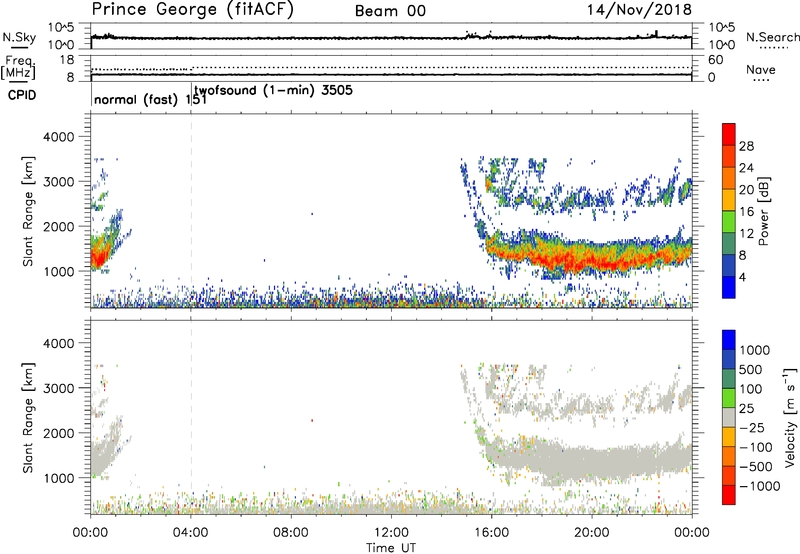This screenshot has height=554, width=800.
Task: Click the 'Prince George (fitACF)' title
Action: [192, 9]
